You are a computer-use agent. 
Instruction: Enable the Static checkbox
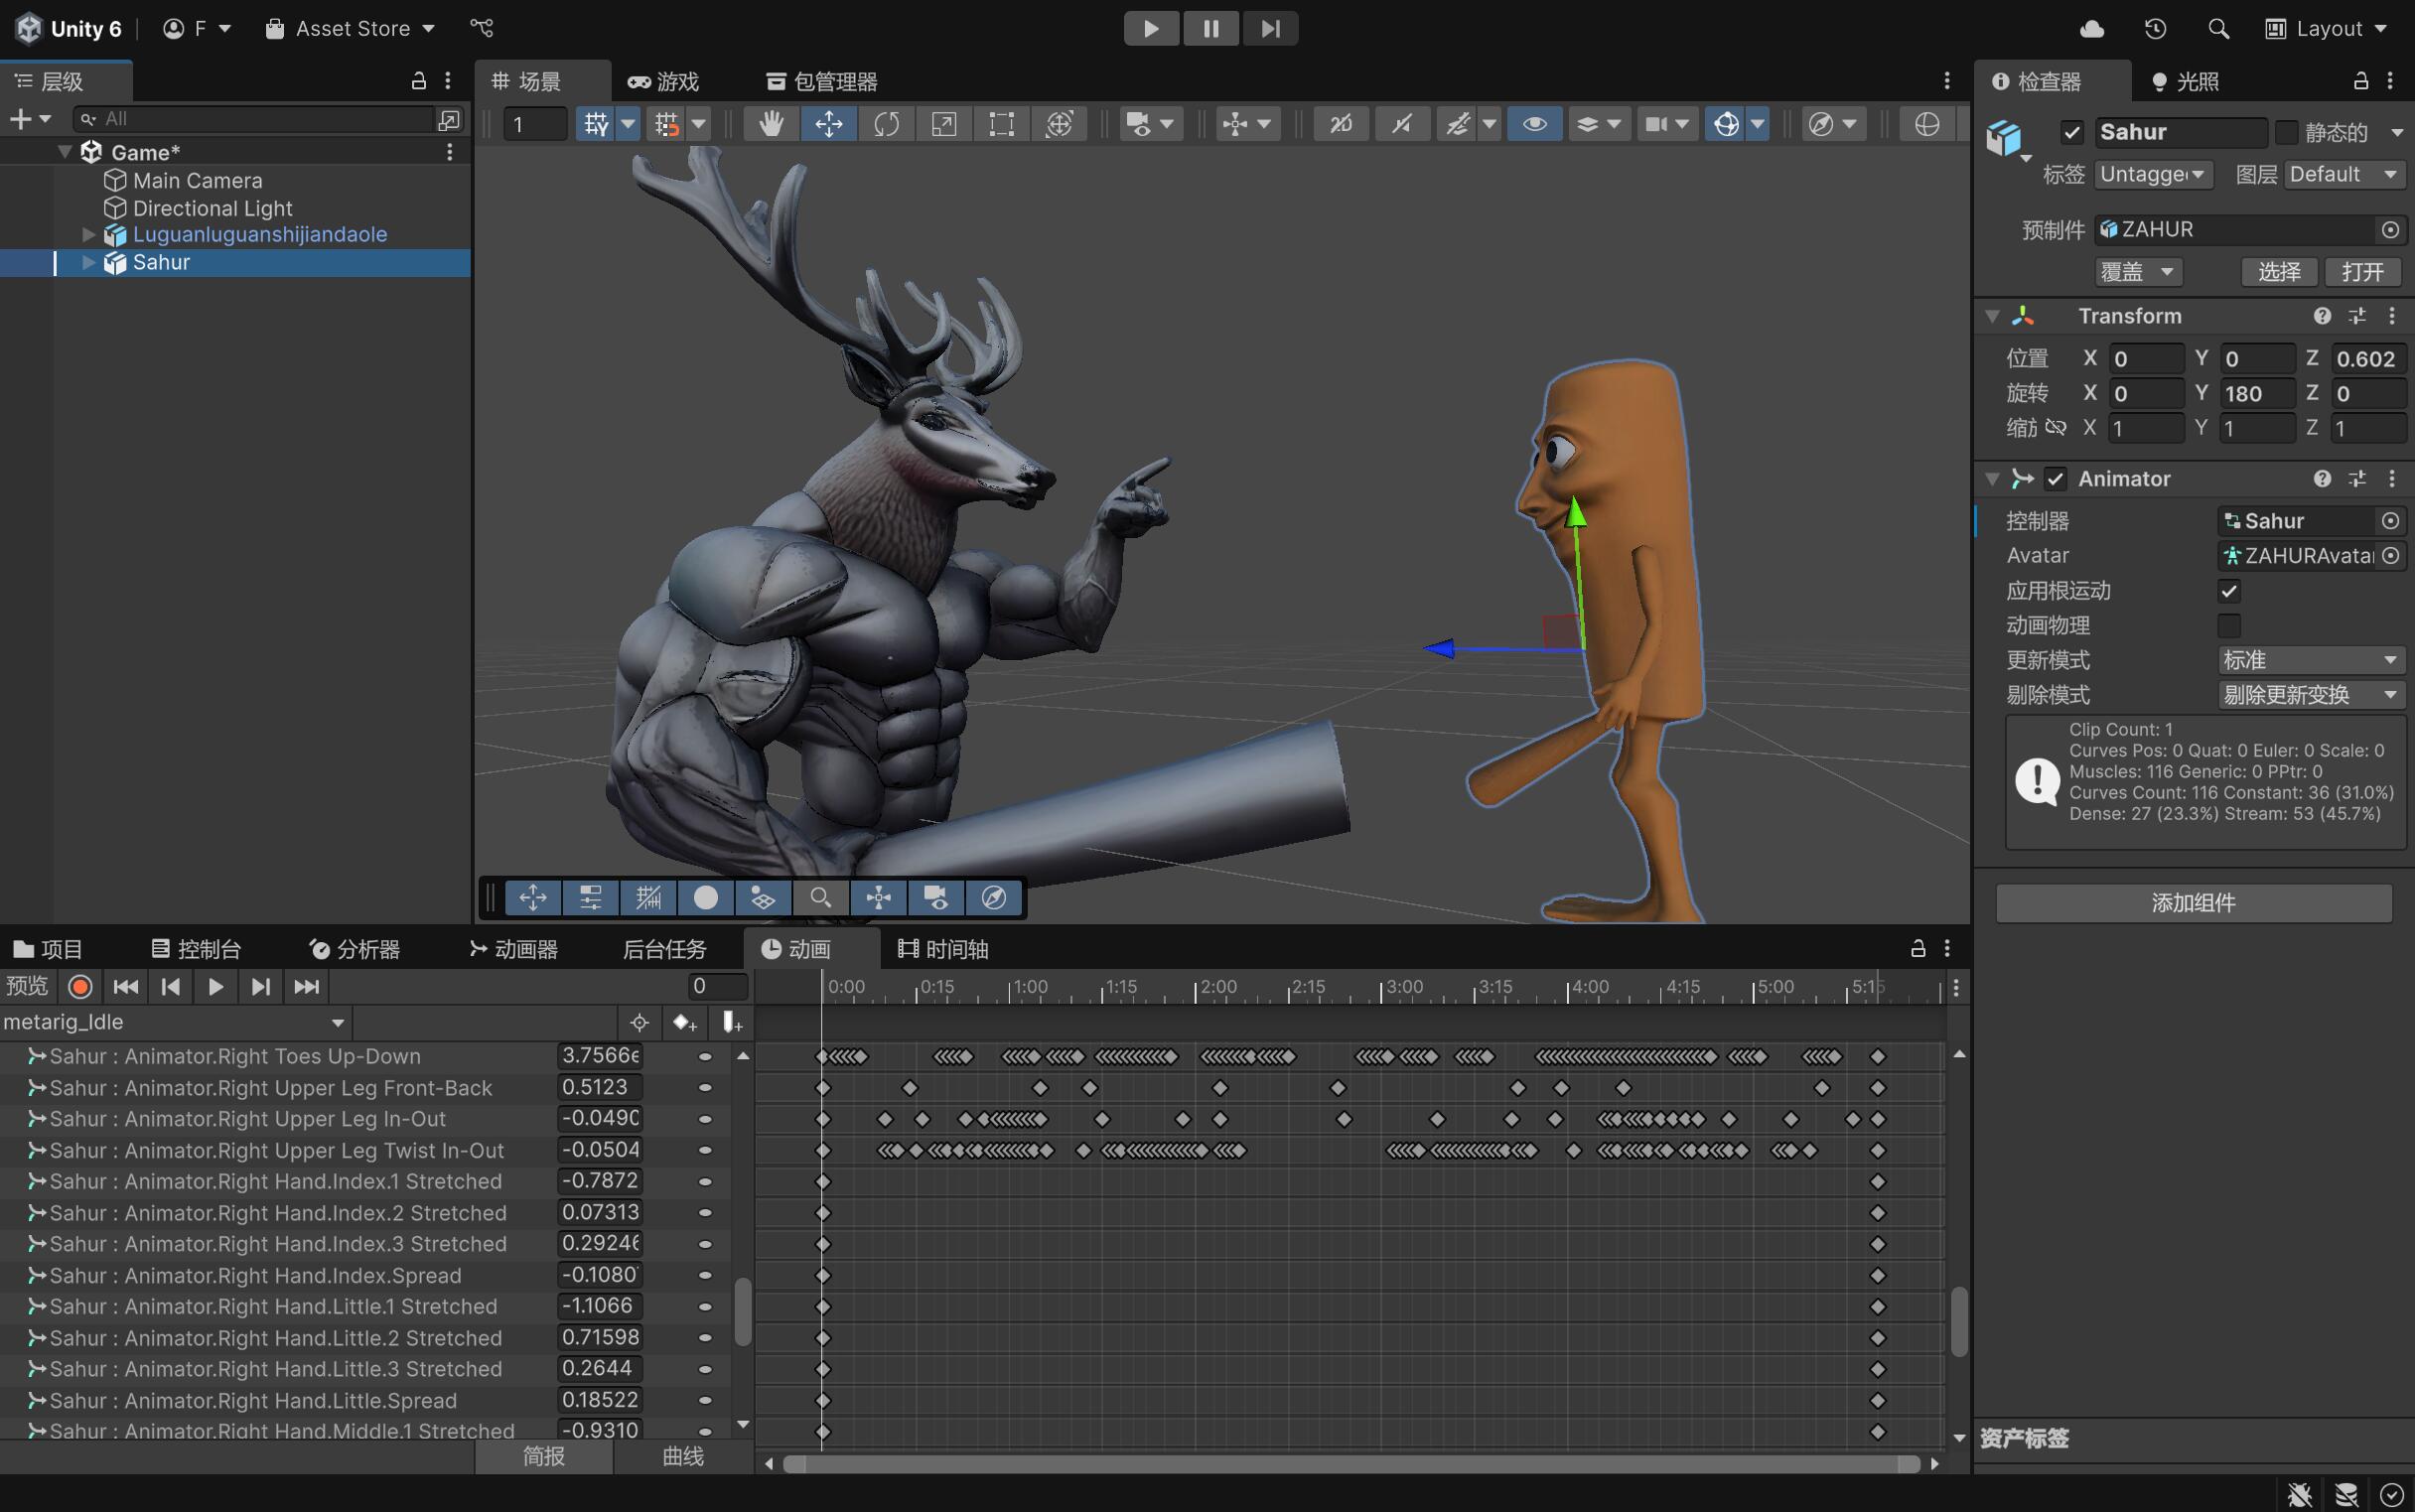coord(2286,132)
